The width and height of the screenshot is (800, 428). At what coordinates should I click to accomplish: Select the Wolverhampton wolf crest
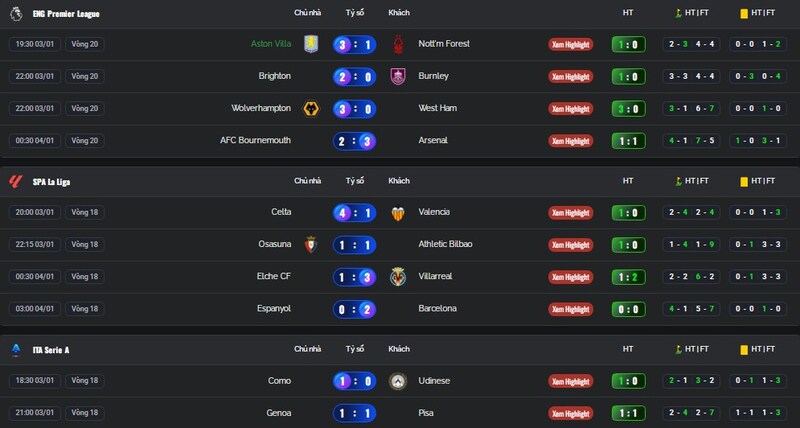click(x=311, y=108)
